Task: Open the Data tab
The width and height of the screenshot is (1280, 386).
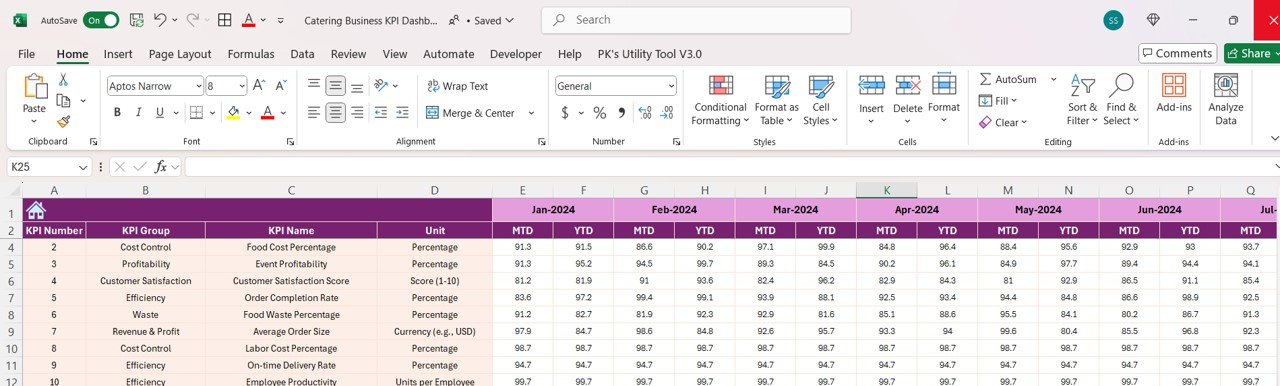Action: pos(302,54)
